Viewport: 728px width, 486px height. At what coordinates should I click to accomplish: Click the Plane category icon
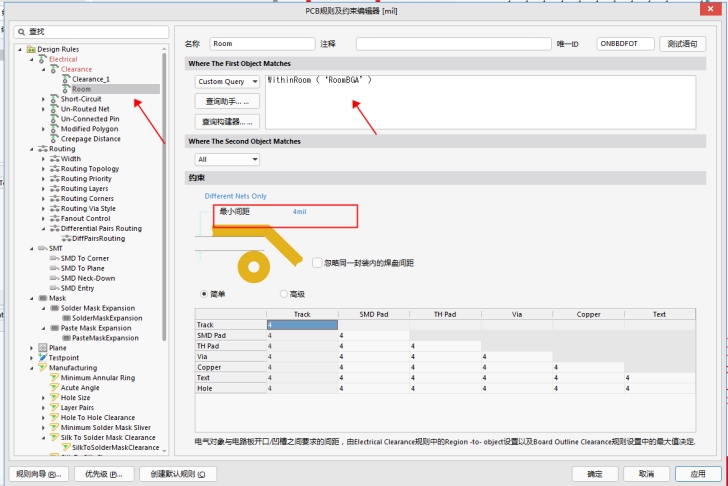[x=43, y=348]
